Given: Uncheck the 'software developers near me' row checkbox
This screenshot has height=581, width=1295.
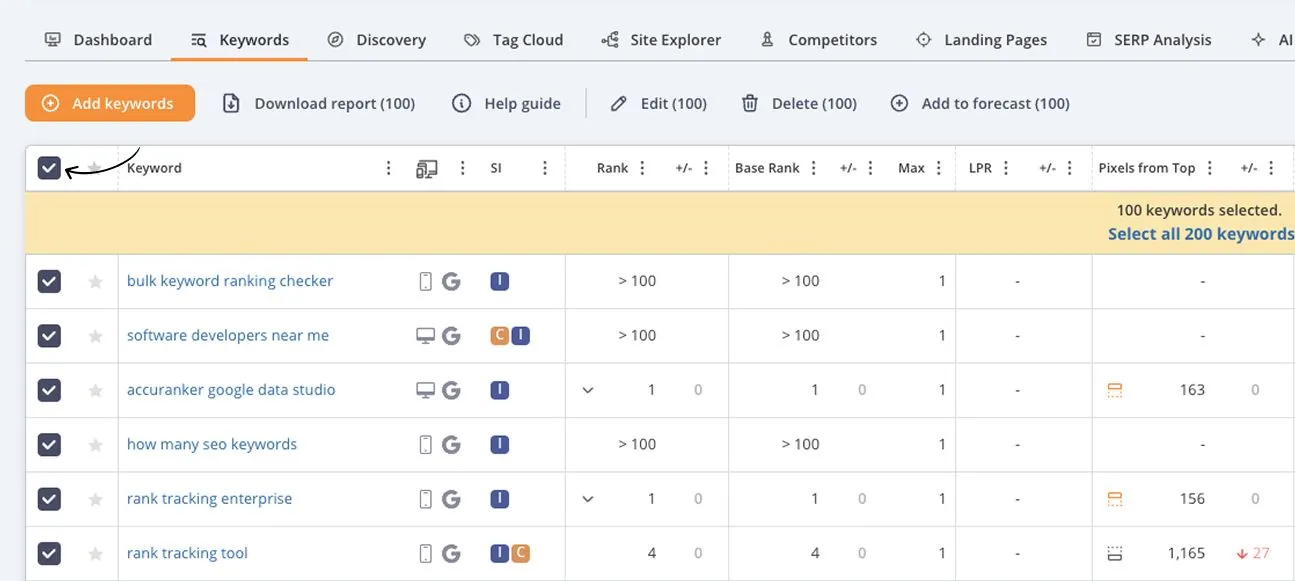Looking at the screenshot, I should (49, 336).
